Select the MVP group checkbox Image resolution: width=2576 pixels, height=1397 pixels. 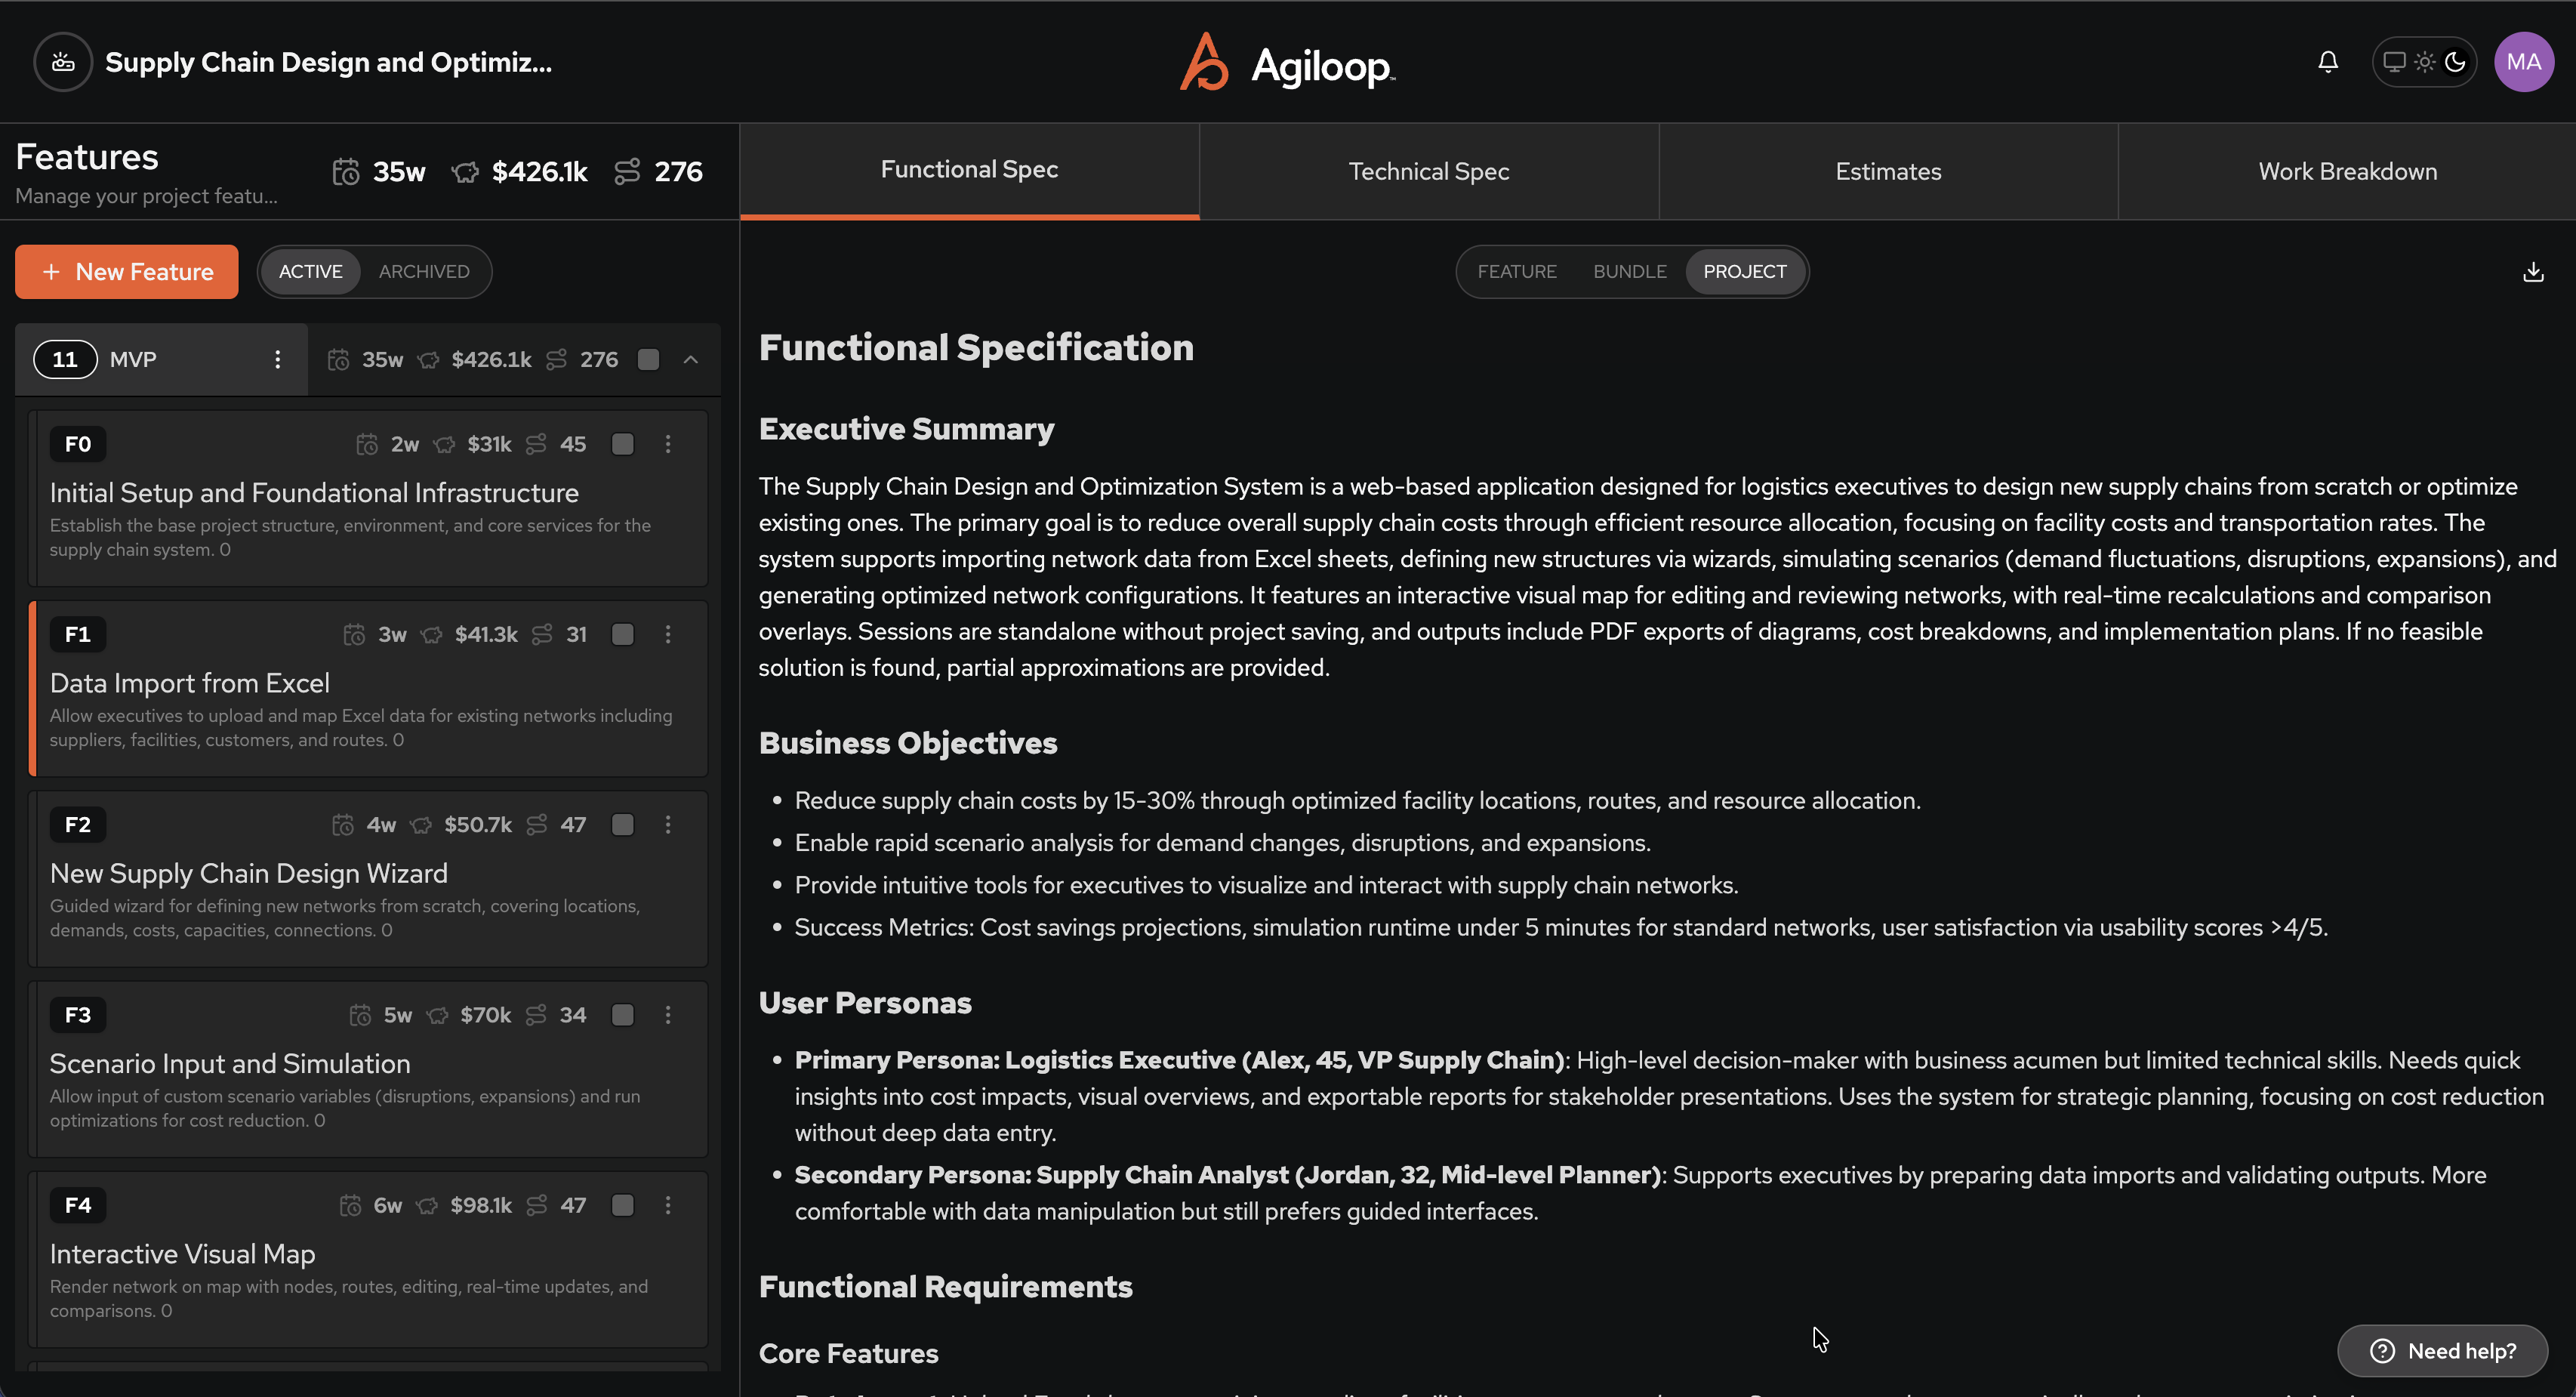pyautogui.click(x=648, y=359)
